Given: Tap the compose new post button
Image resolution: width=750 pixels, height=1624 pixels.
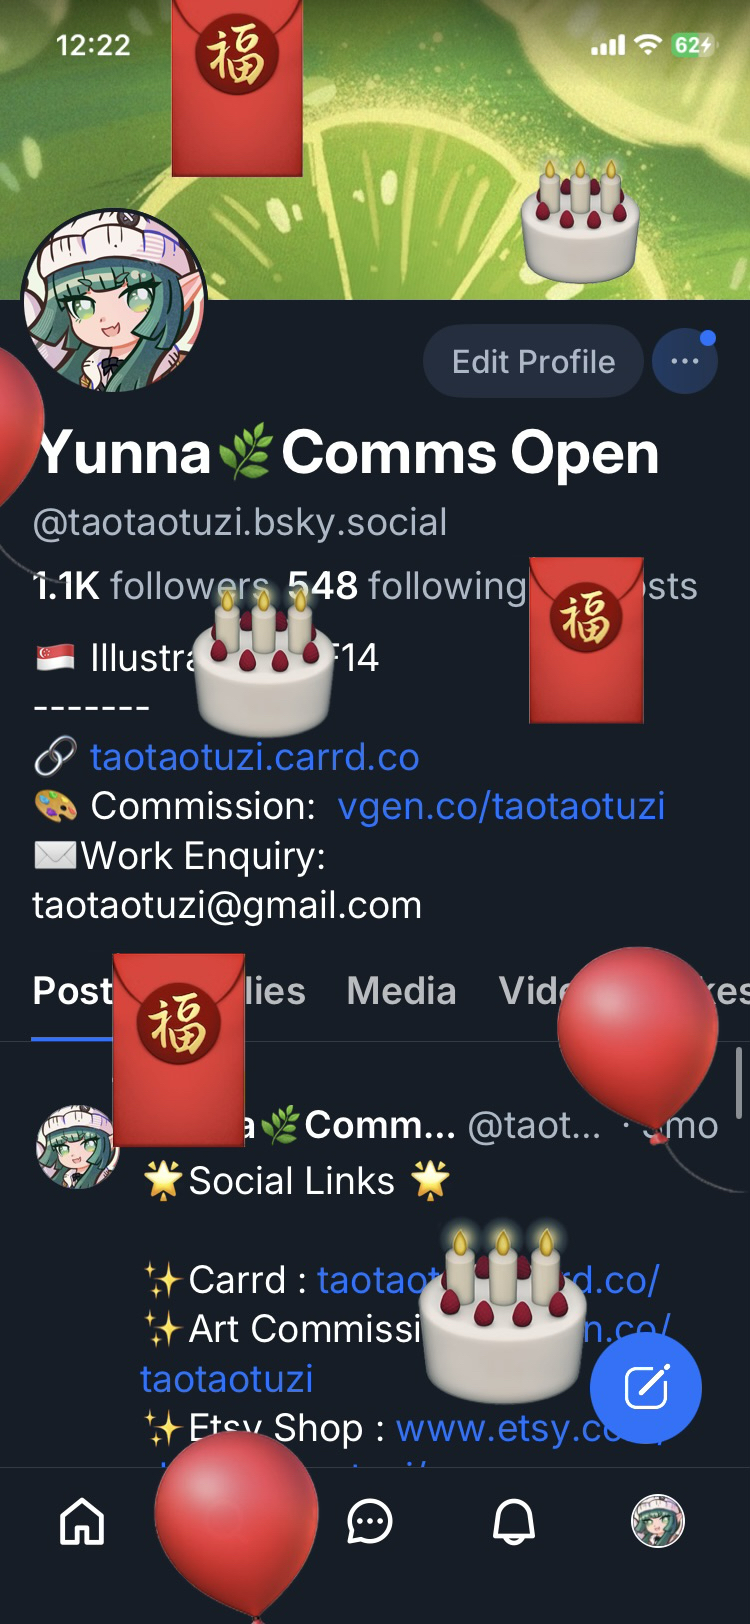Looking at the screenshot, I should tap(646, 1388).
